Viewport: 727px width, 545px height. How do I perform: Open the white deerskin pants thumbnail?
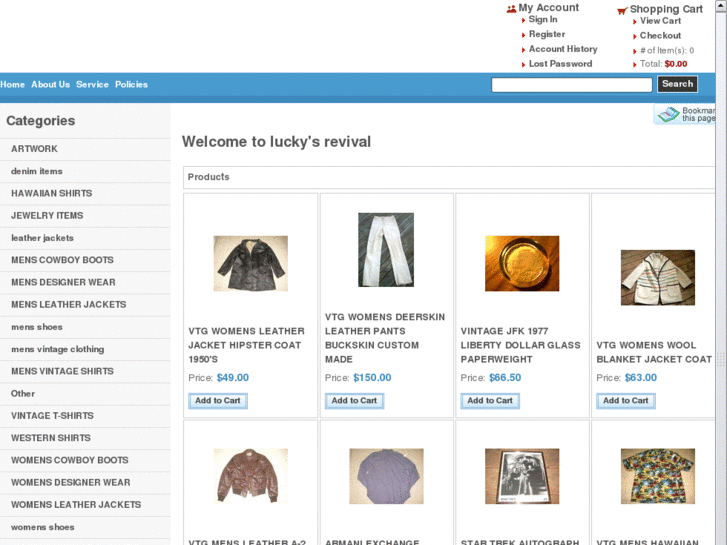pyautogui.click(x=386, y=250)
